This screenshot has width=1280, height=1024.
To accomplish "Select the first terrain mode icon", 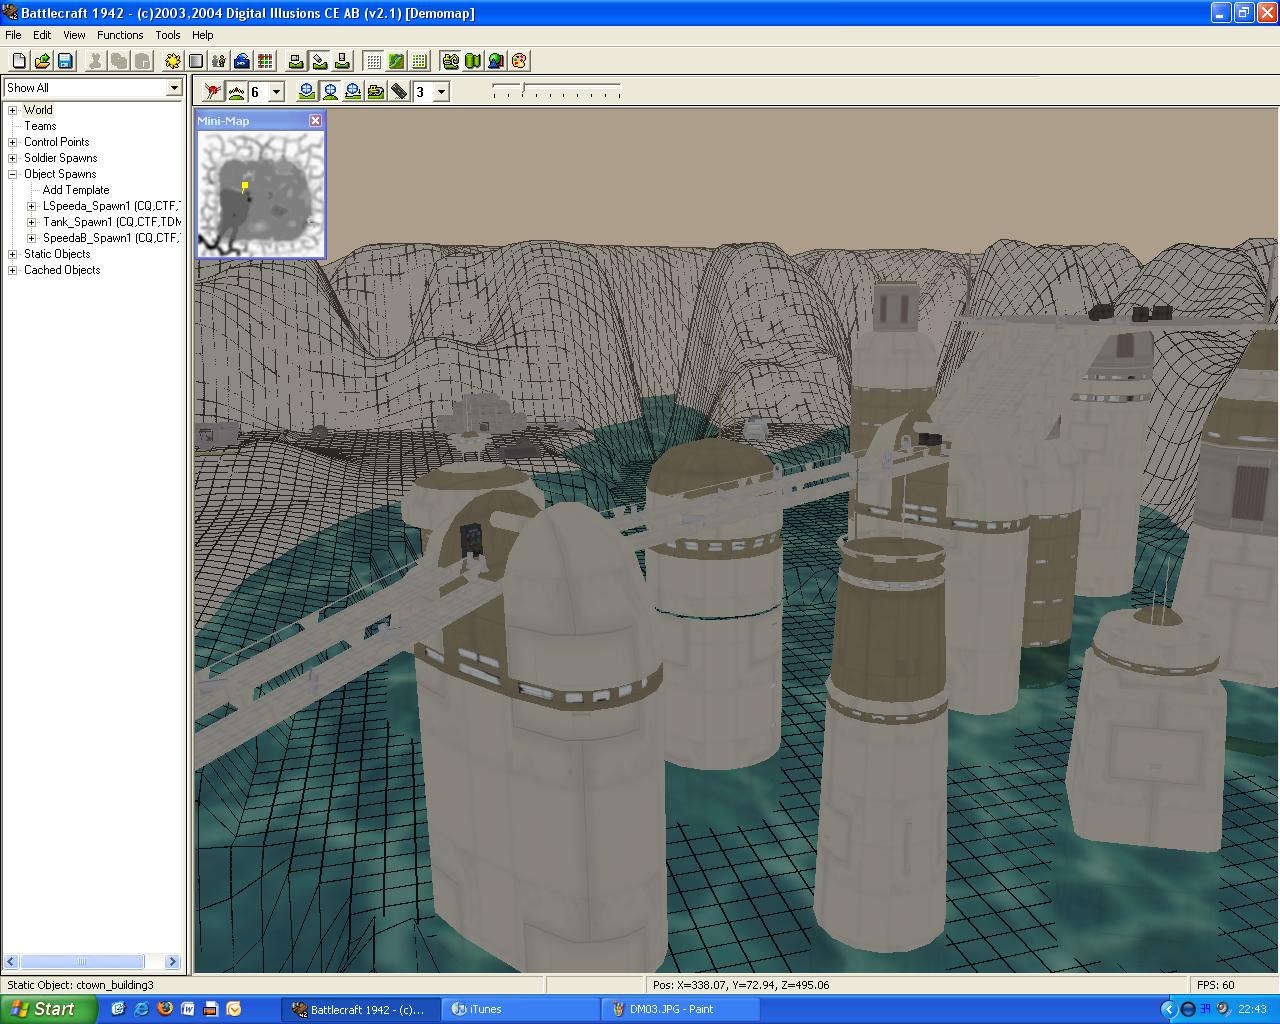I will tap(296, 61).
